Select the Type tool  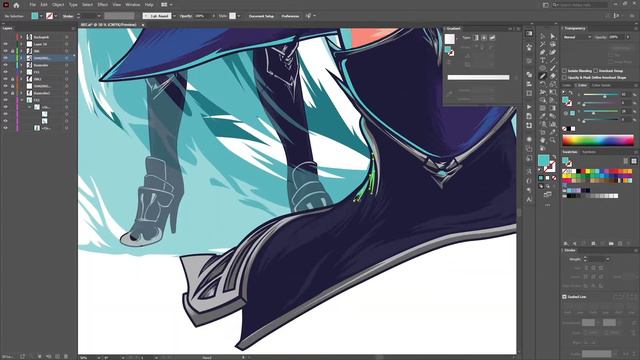(x=542, y=60)
